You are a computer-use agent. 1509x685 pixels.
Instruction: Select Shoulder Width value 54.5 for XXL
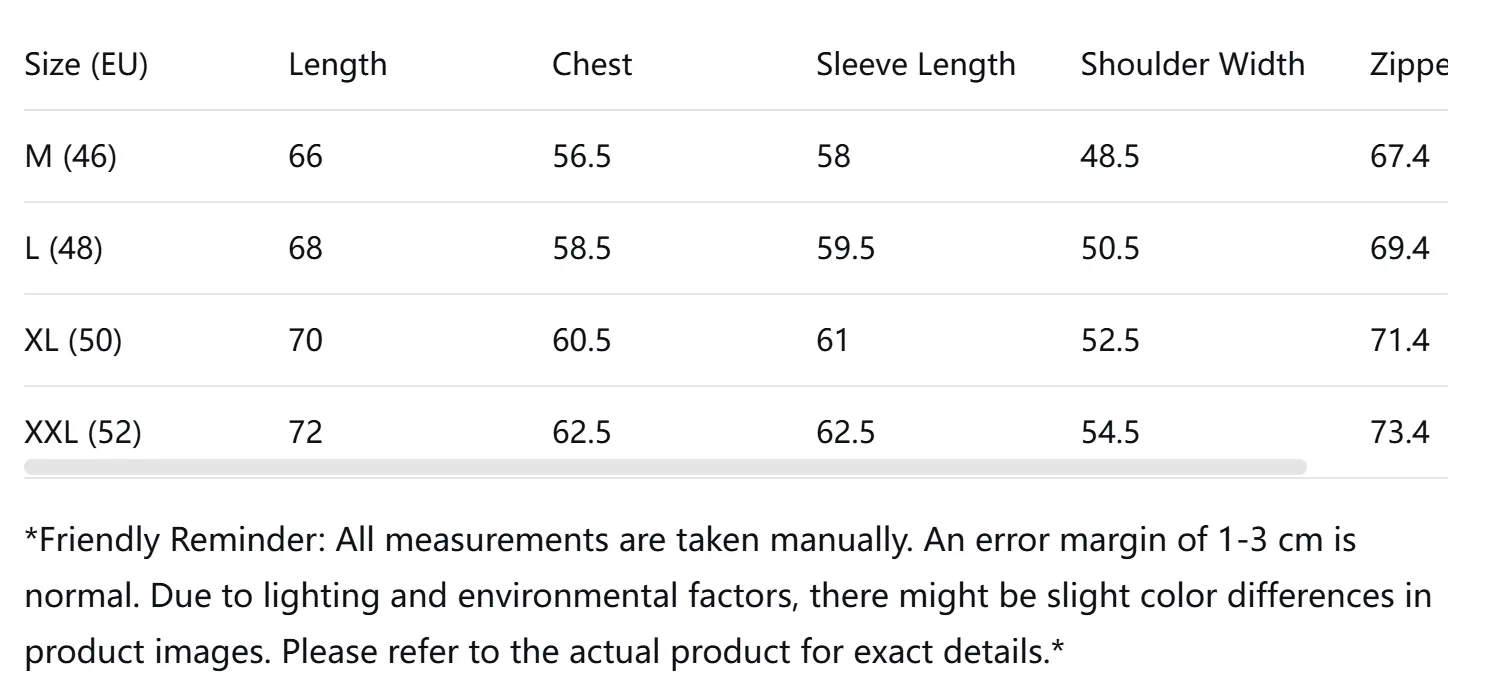[1109, 433]
